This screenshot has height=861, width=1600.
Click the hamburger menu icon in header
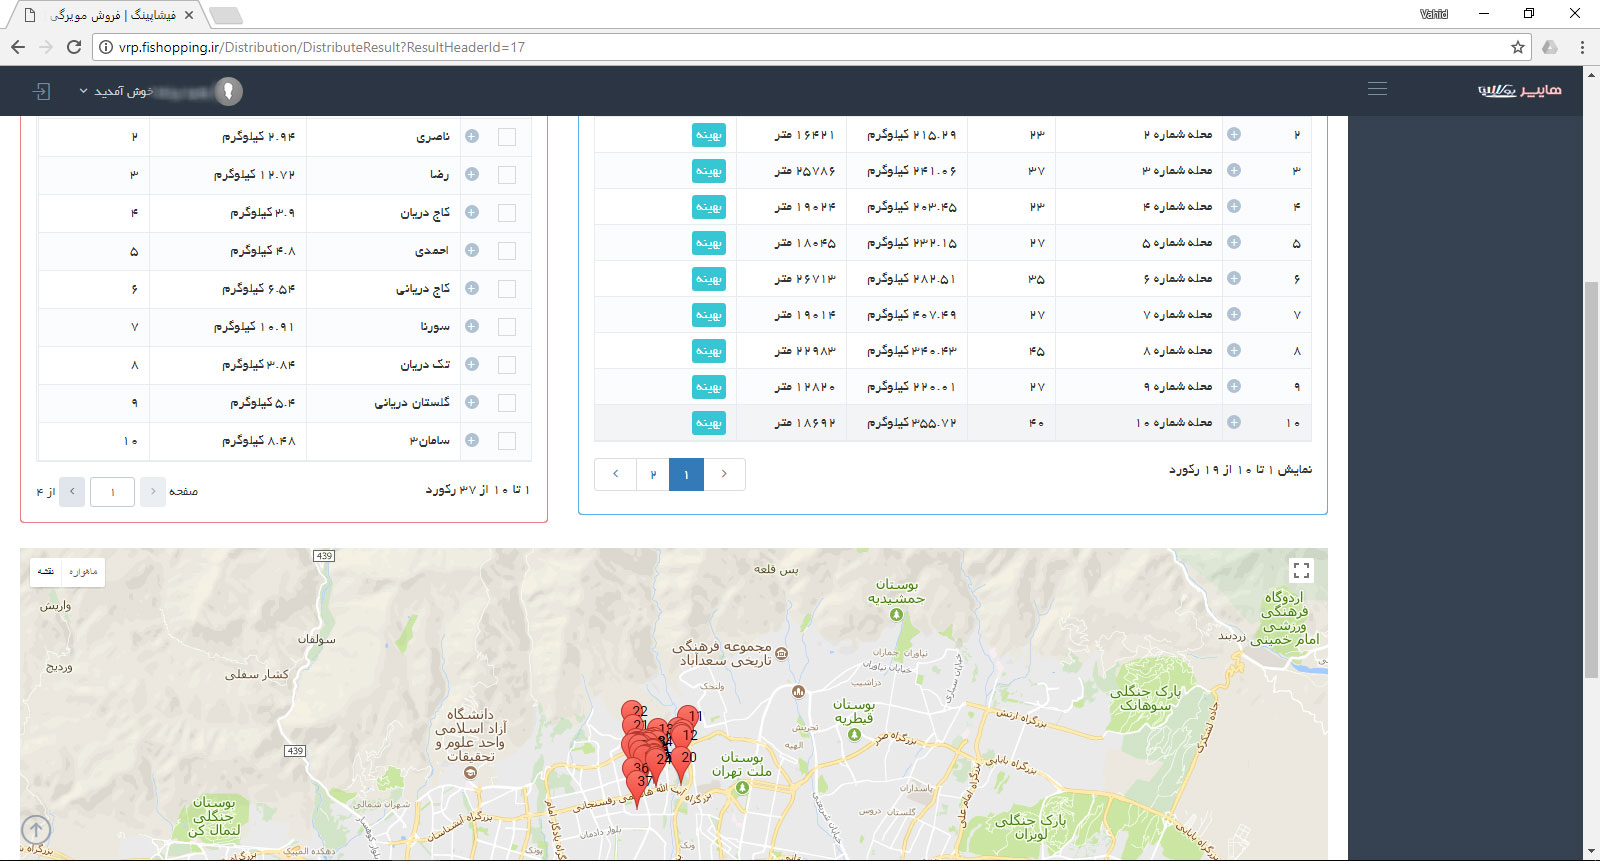[1377, 89]
